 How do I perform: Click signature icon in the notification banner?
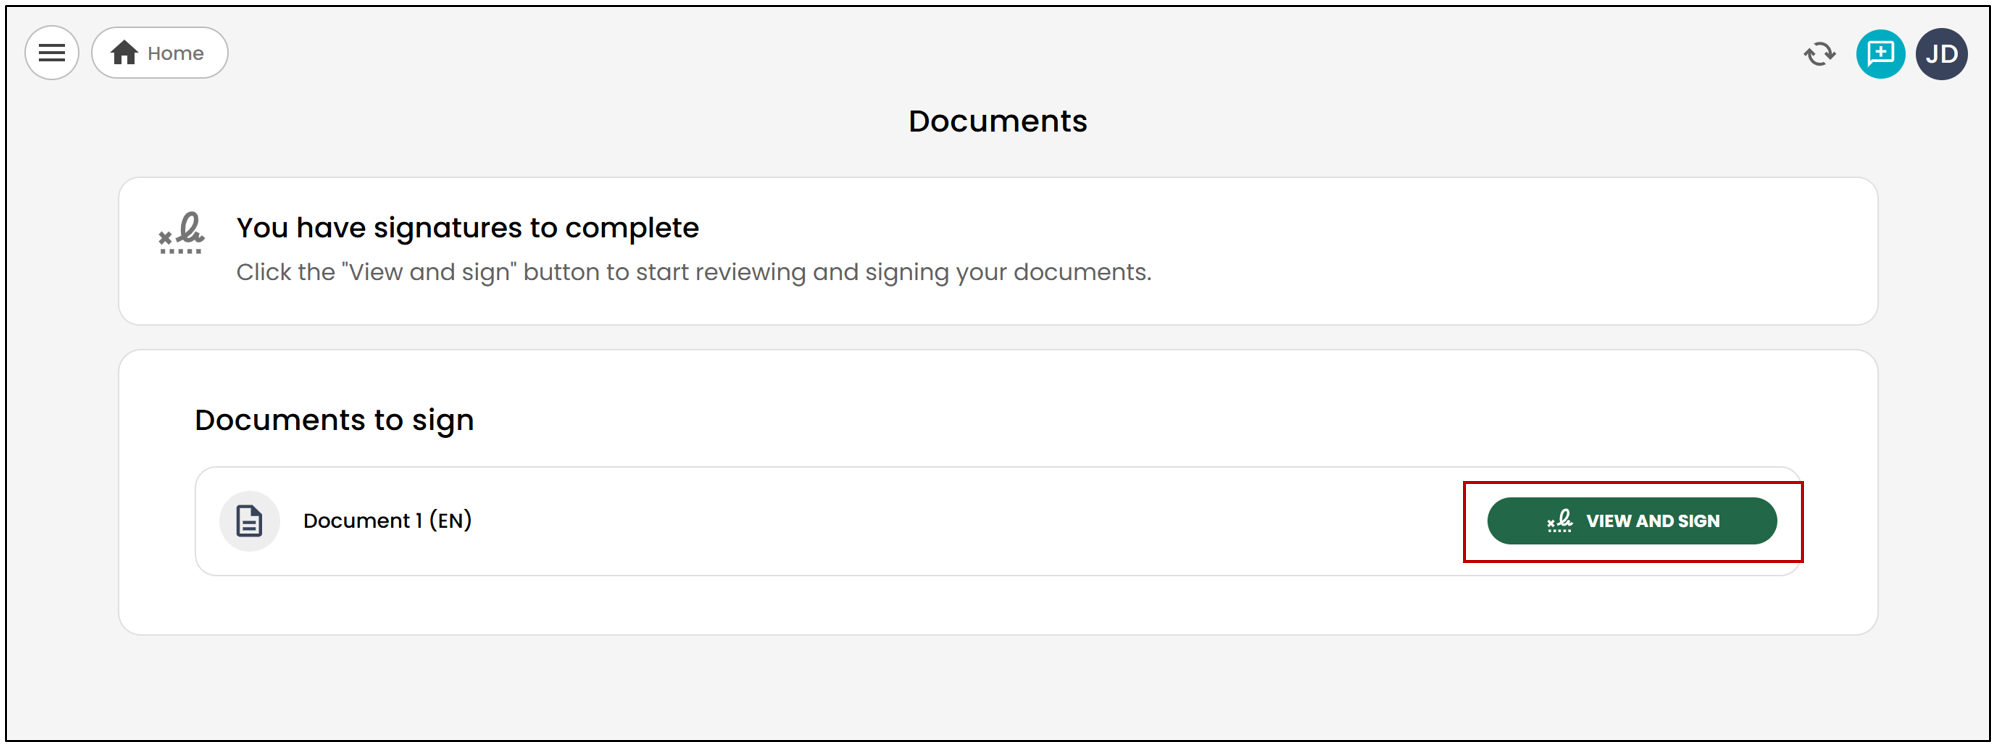181,233
